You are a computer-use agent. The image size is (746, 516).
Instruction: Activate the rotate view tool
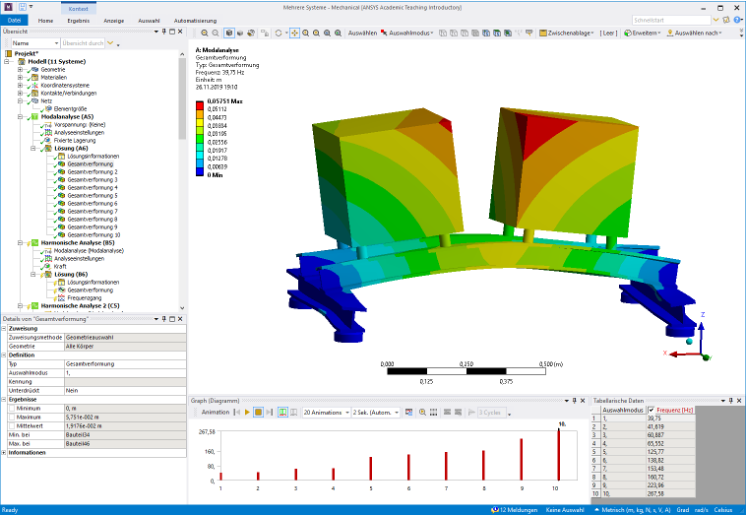(x=279, y=33)
